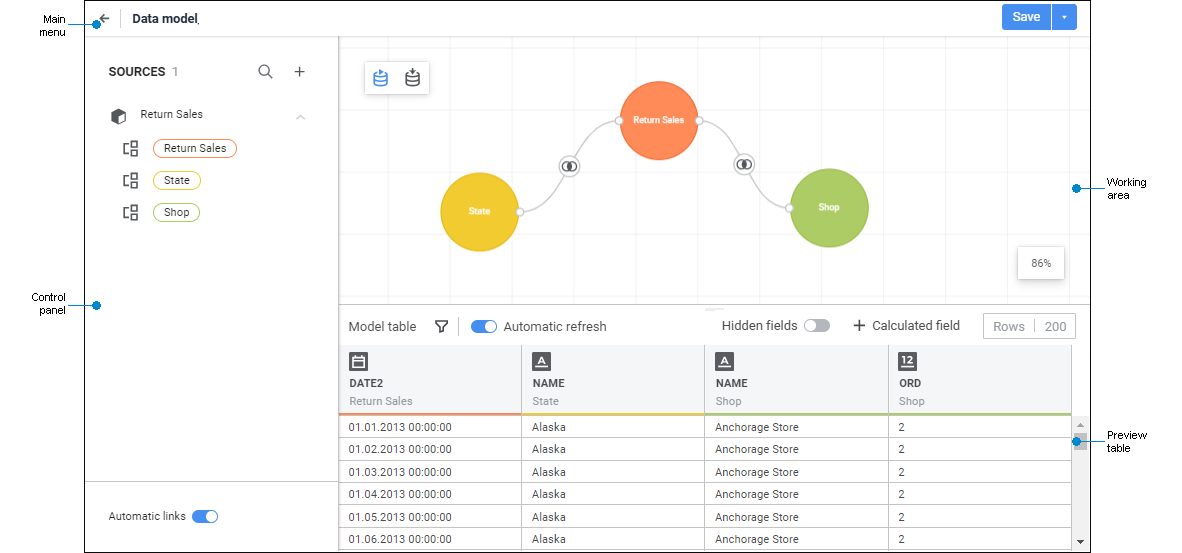The image size is (1182, 553).
Task: Select the Shop green table tag
Action: pos(176,212)
